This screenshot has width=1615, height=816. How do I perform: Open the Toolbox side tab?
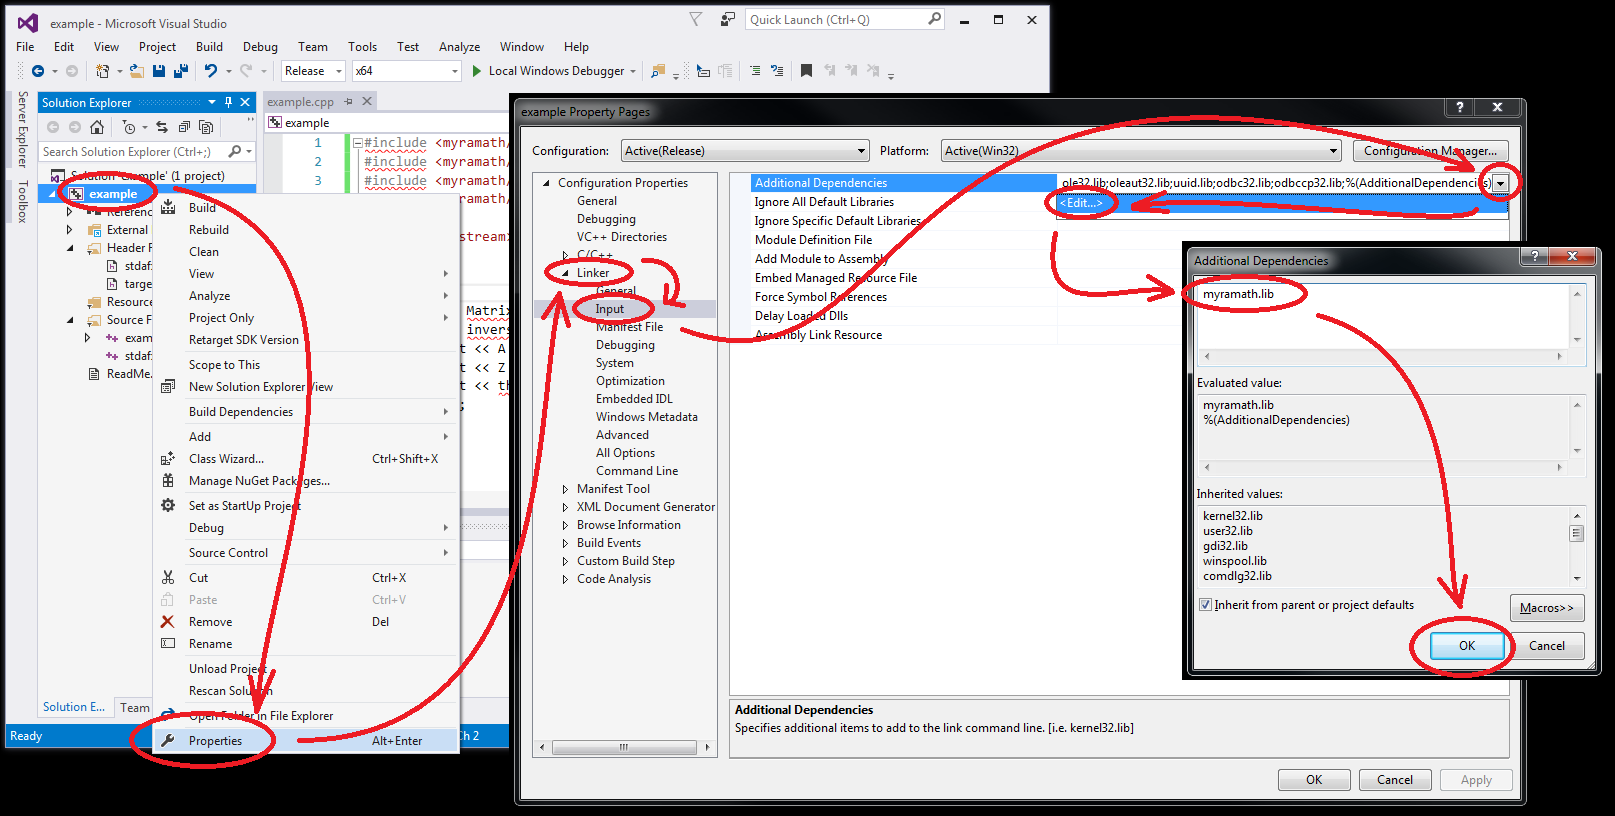click(23, 201)
